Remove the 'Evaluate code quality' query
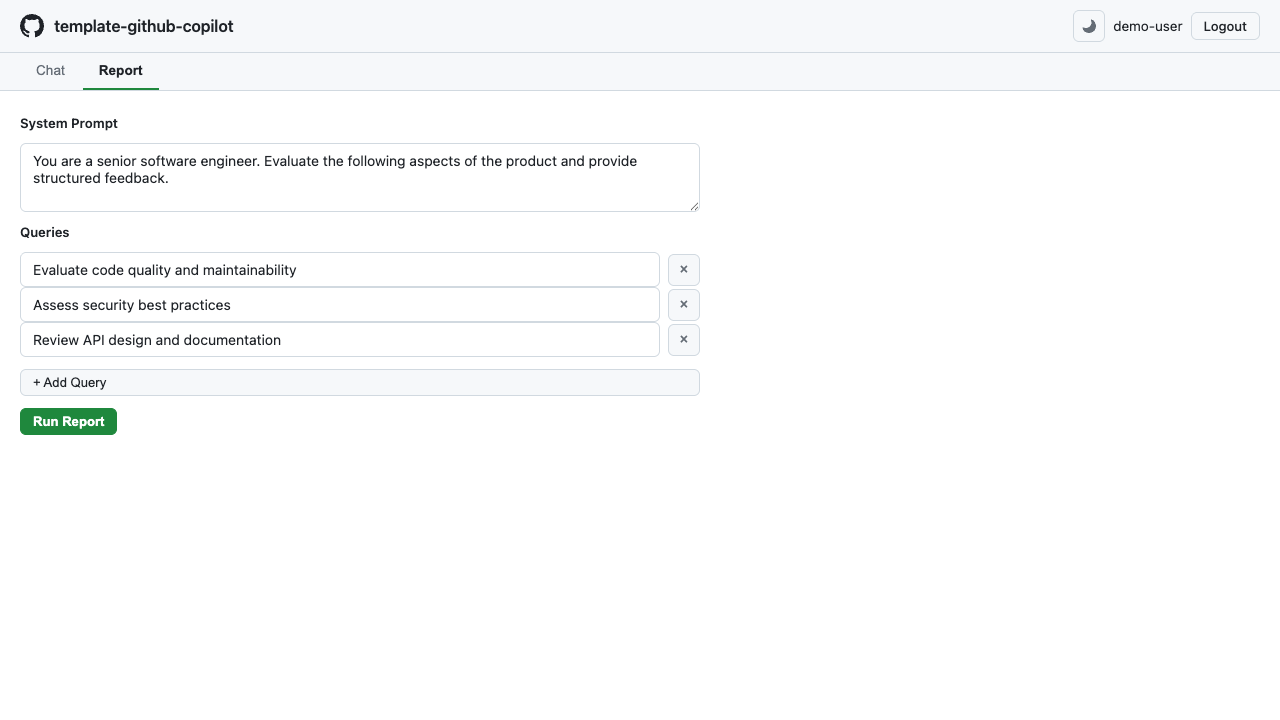Viewport: 1280px width, 720px height. tap(683, 270)
